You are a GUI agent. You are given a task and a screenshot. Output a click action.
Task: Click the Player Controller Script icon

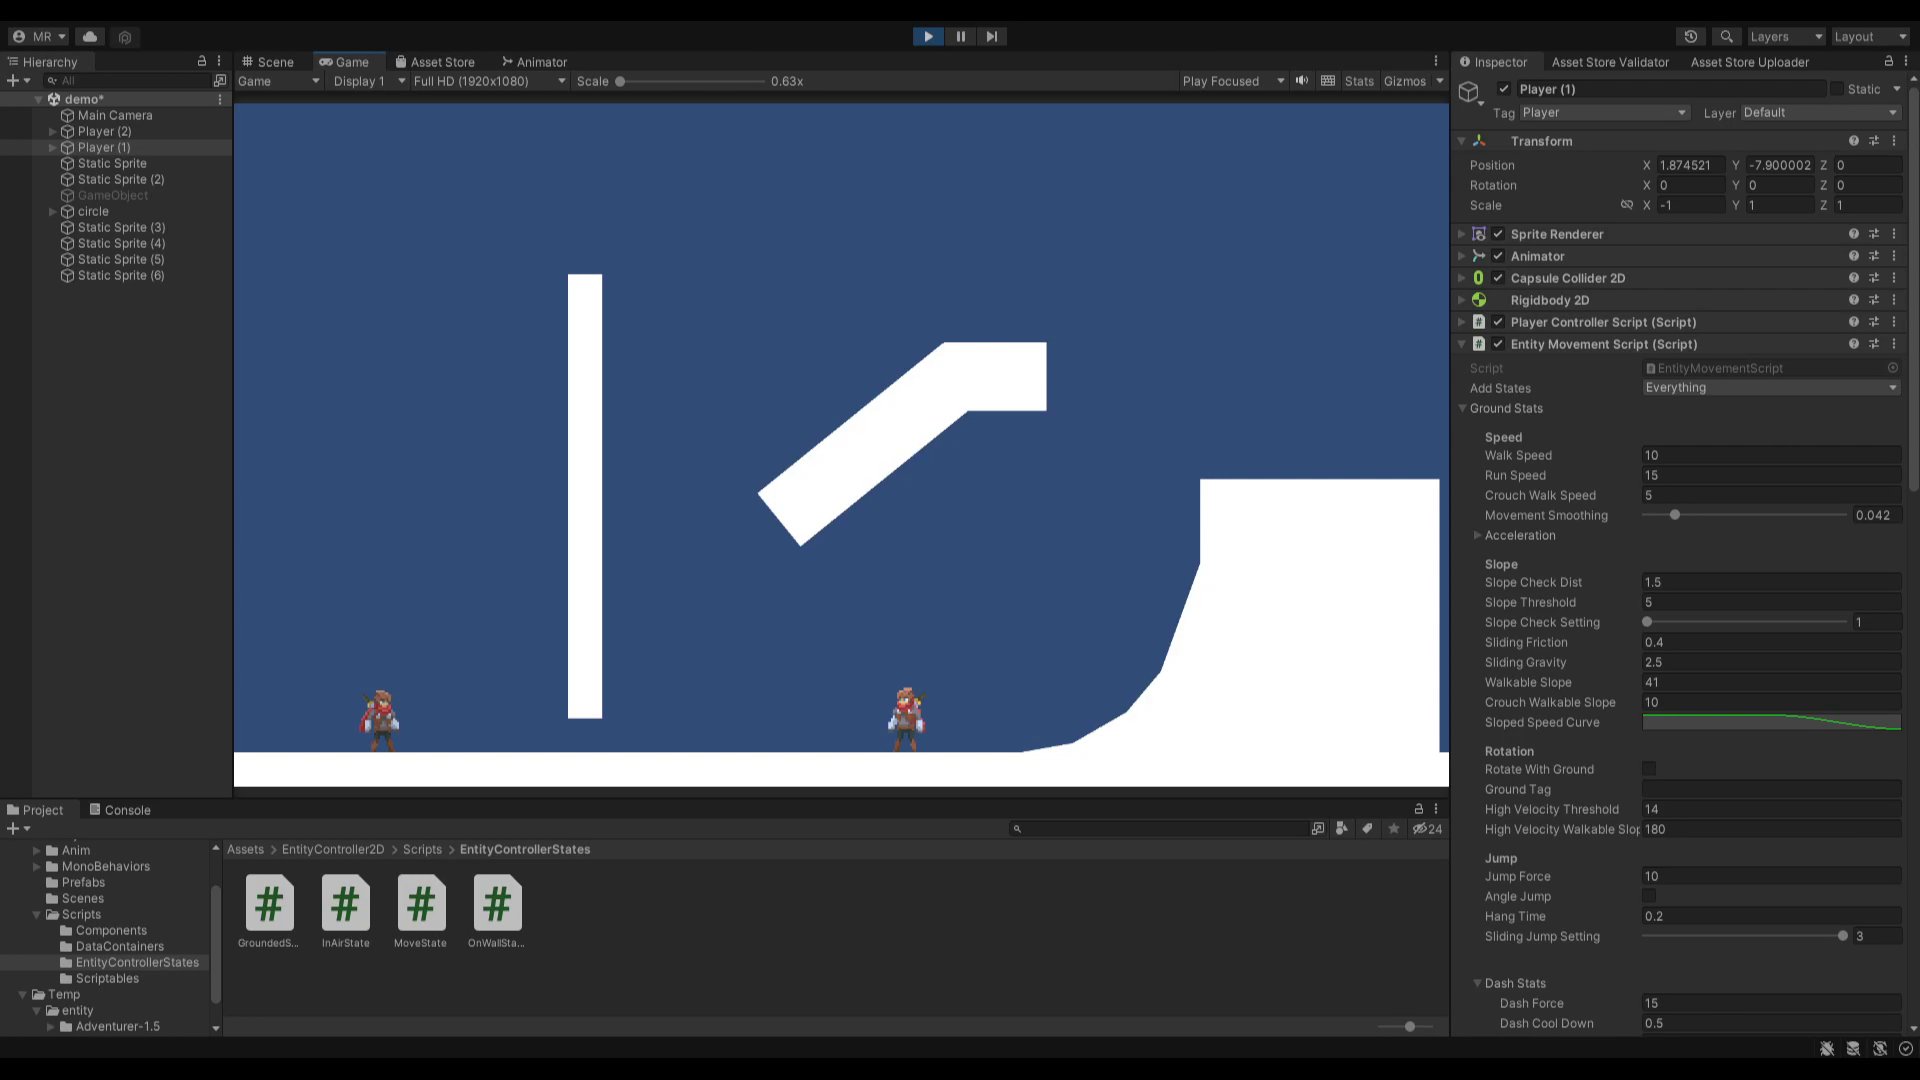1480,322
